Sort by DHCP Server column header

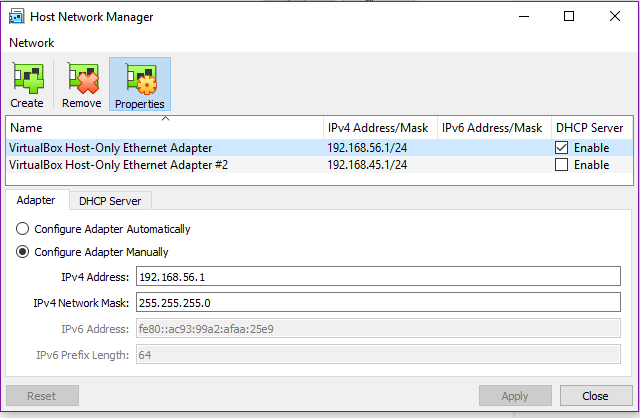click(589, 128)
